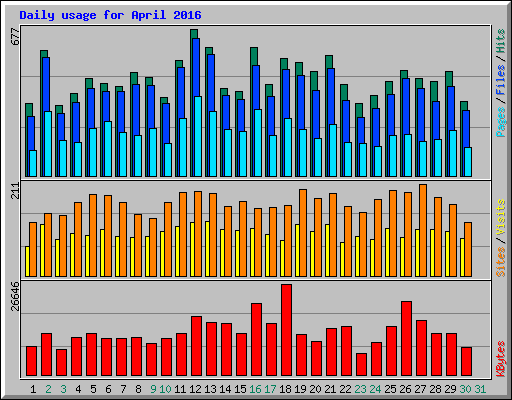The image size is (512, 400).
Task: Click the 26646 KBytes axis label
Action: pyautogui.click(x=15, y=296)
